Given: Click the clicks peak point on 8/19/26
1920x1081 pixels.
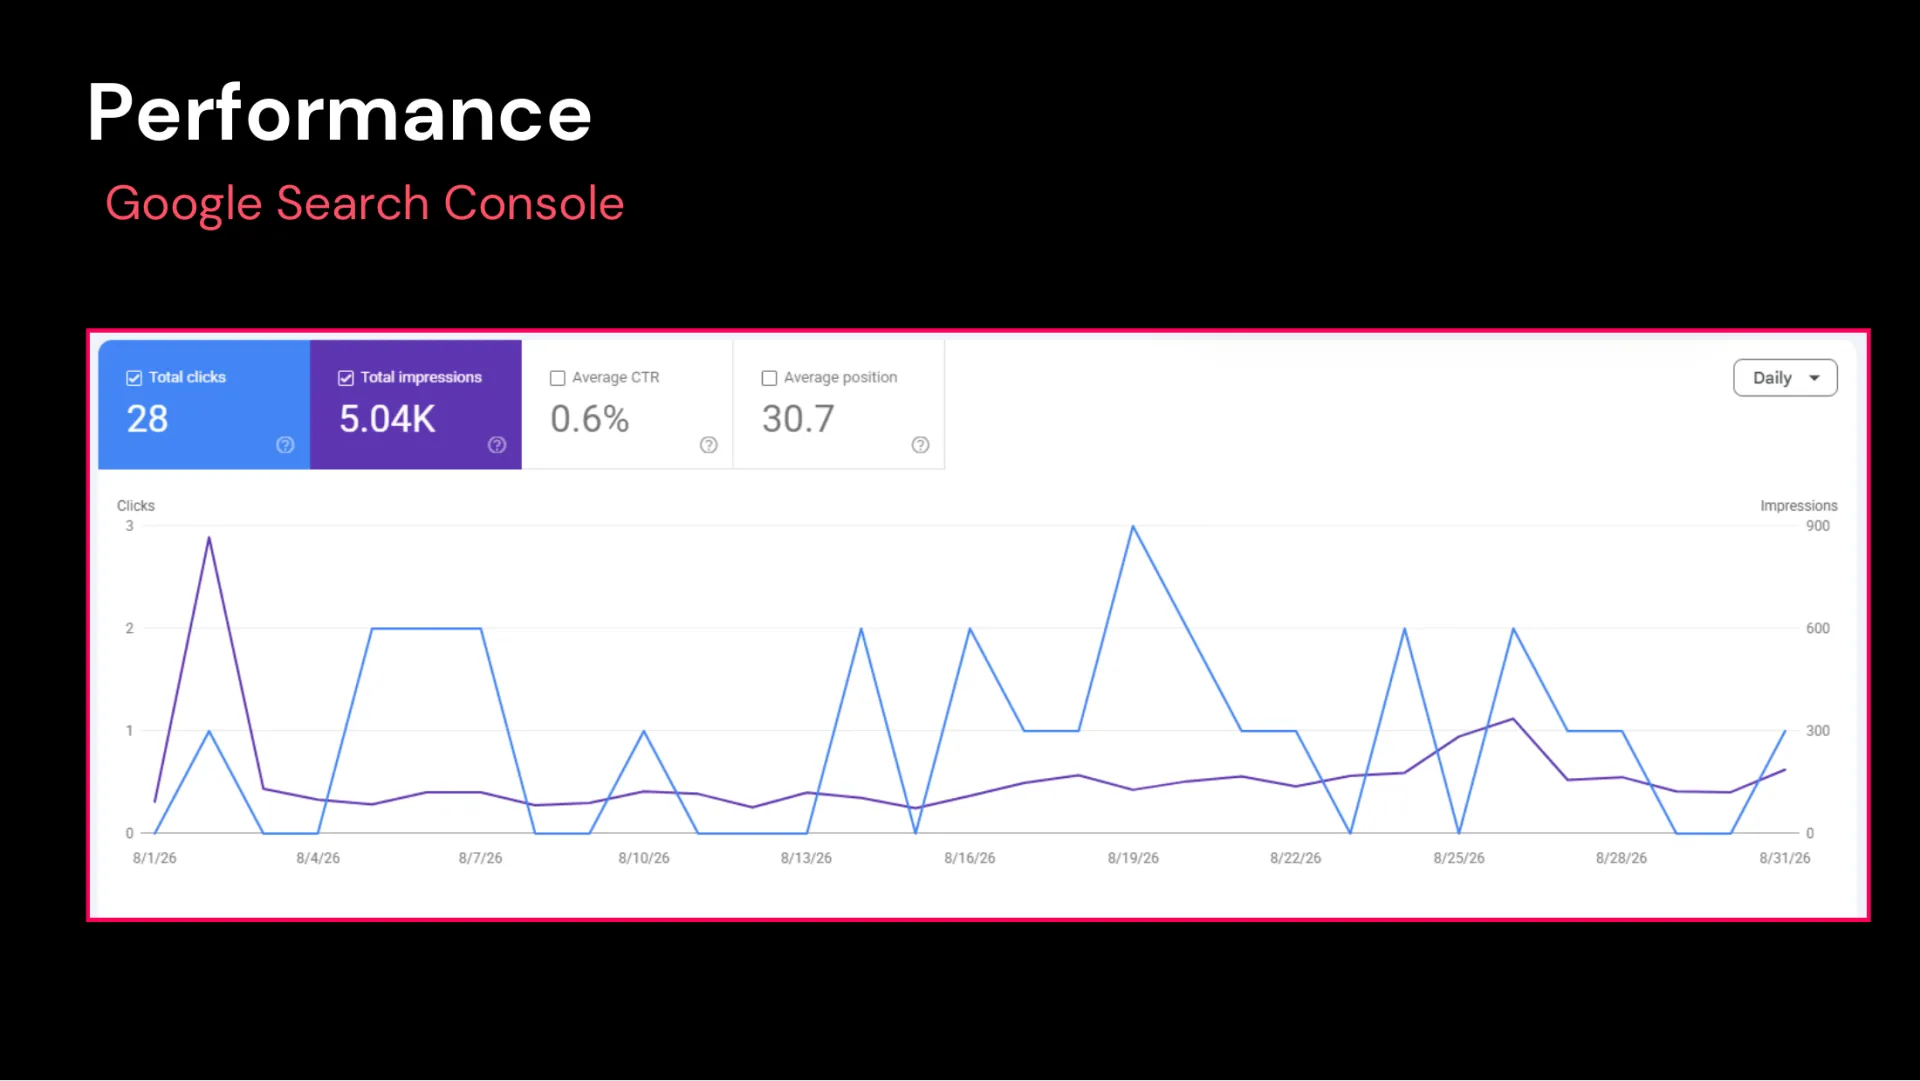Looking at the screenshot, I should [x=1133, y=526].
